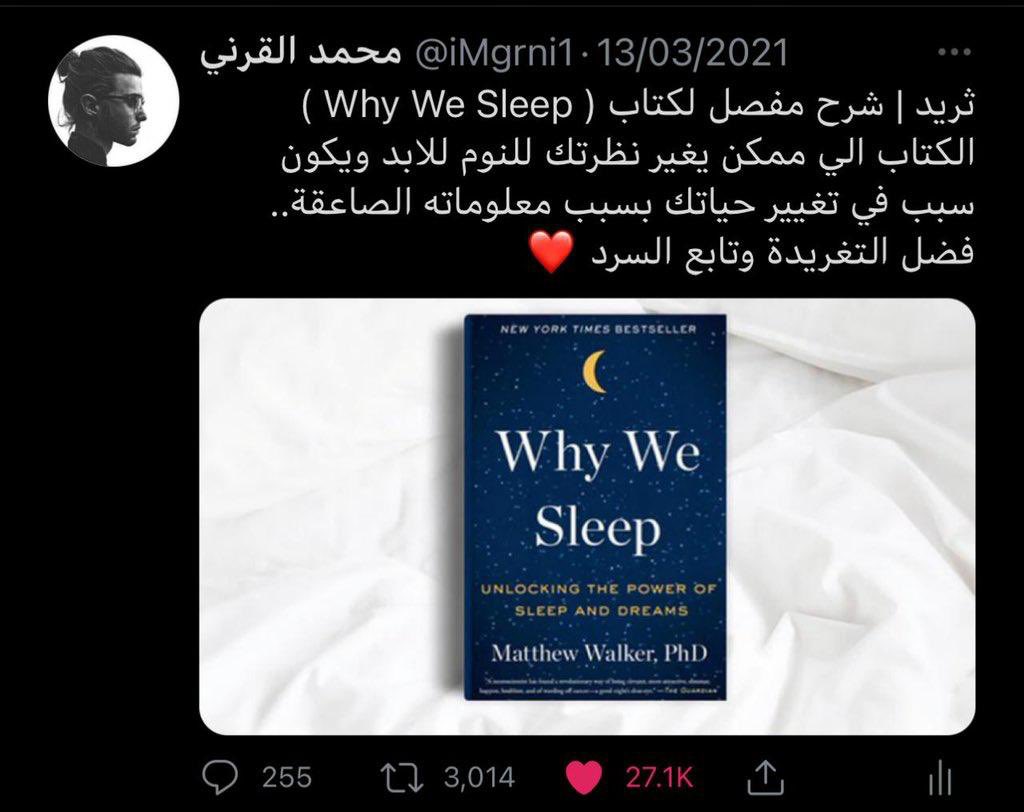The width and height of the screenshot is (1024, 812).
Task: Click the 'Unlocking the Power of' subtitle
Action: (598, 589)
